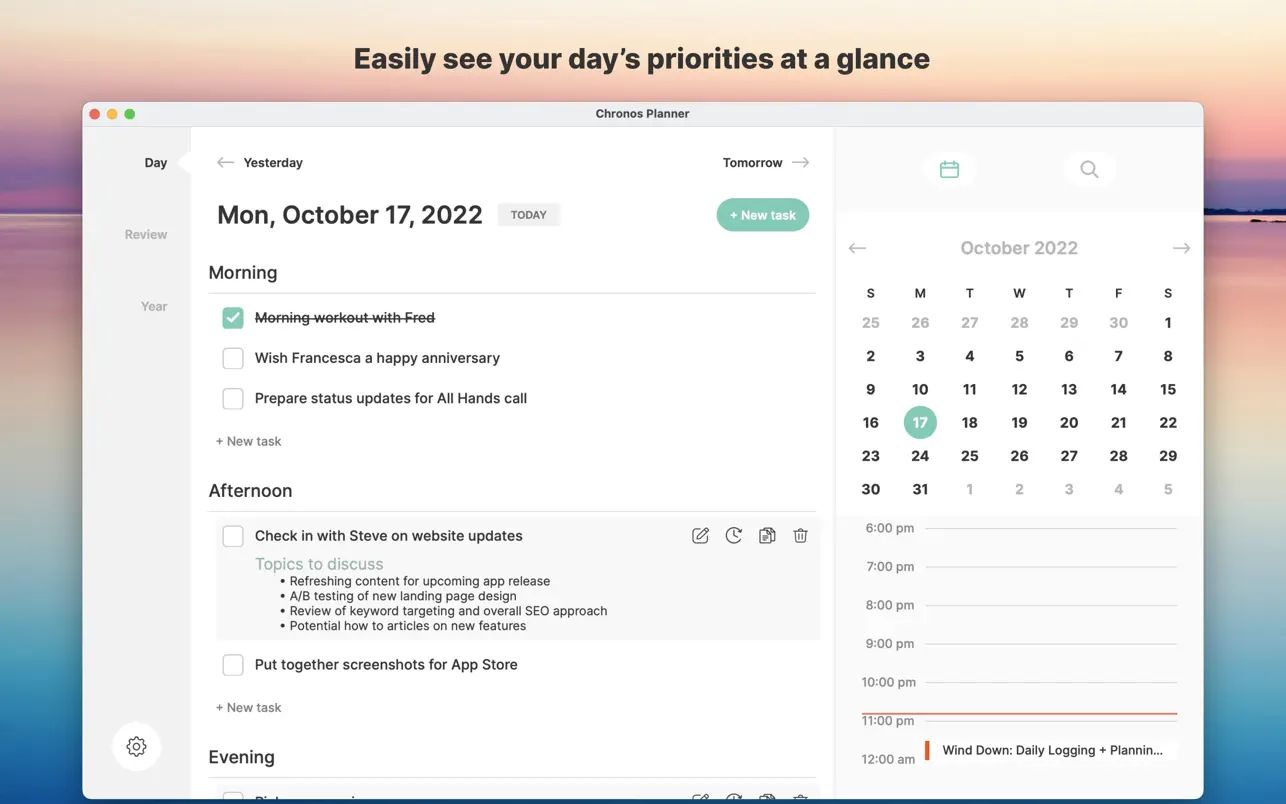Click the reschedule clock icon on Steve task
Image resolution: width=1286 pixels, height=804 pixels.
click(733, 535)
